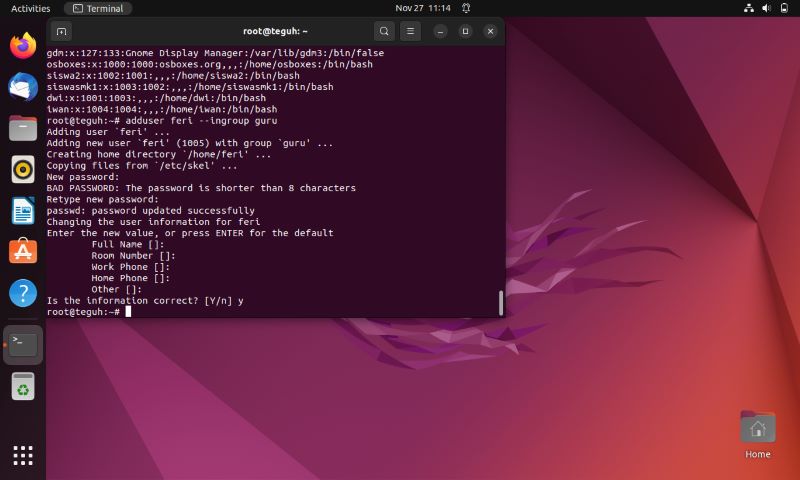Open a new terminal tab
Image resolution: width=800 pixels, height=480 pixels.
(61, 31)
